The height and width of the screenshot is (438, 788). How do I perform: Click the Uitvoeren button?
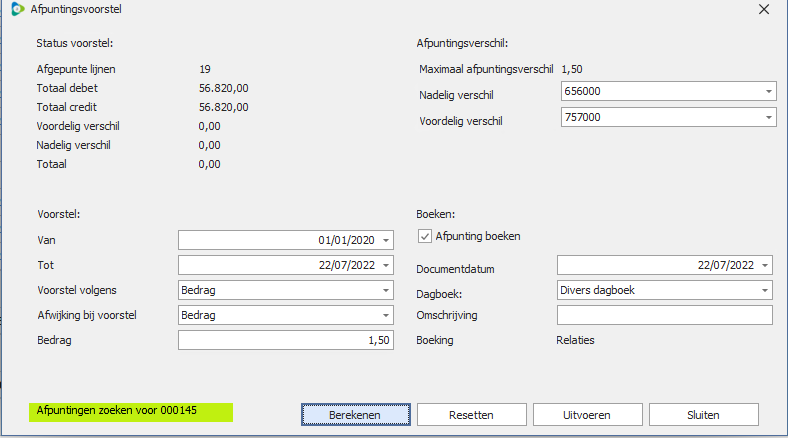tap(587, 415)
